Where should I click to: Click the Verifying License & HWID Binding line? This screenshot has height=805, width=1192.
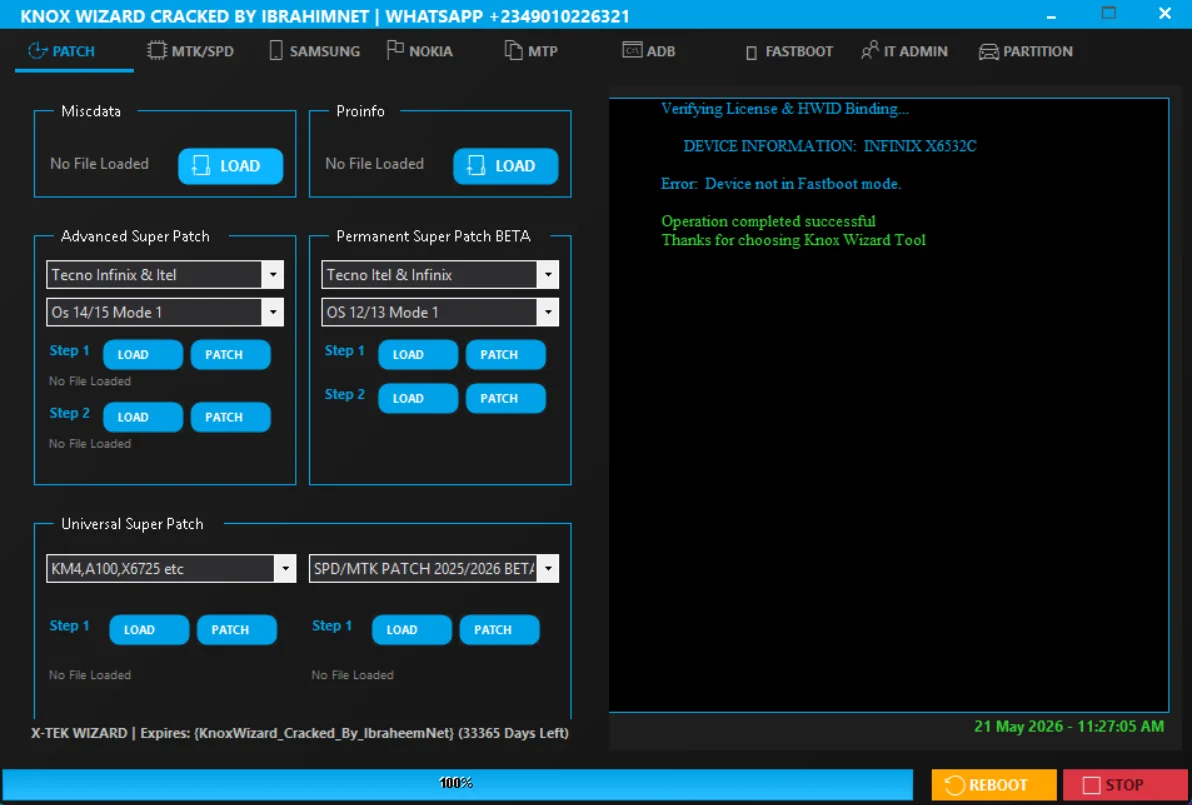point(785,109)
